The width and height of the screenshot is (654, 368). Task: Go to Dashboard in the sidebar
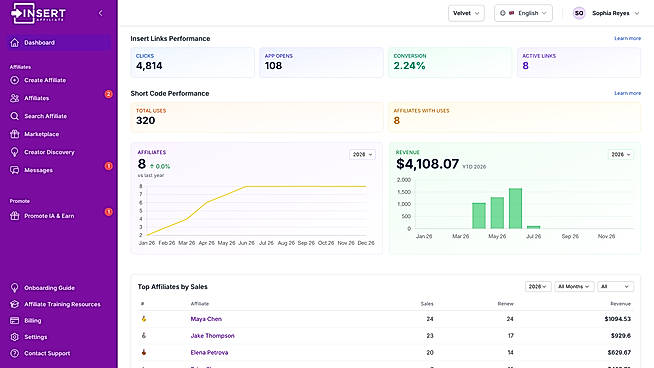[59, 43]
